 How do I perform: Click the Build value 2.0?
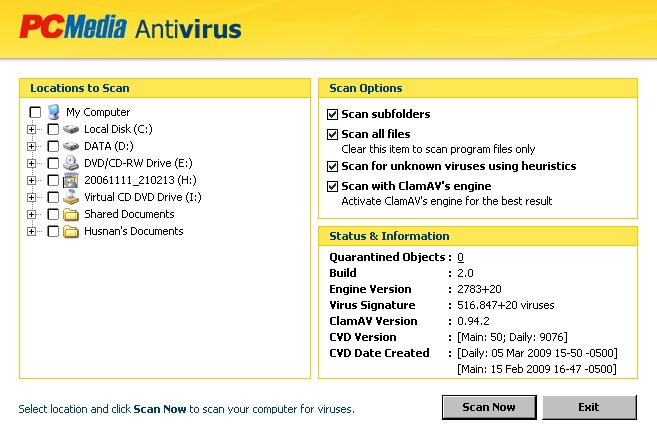(465, 273)
